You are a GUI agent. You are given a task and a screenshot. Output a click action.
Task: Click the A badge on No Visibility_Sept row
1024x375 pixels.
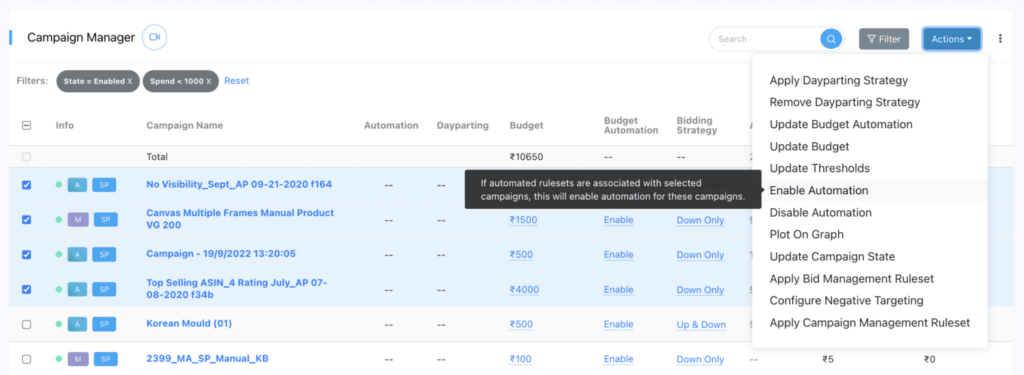coord(78,185)
